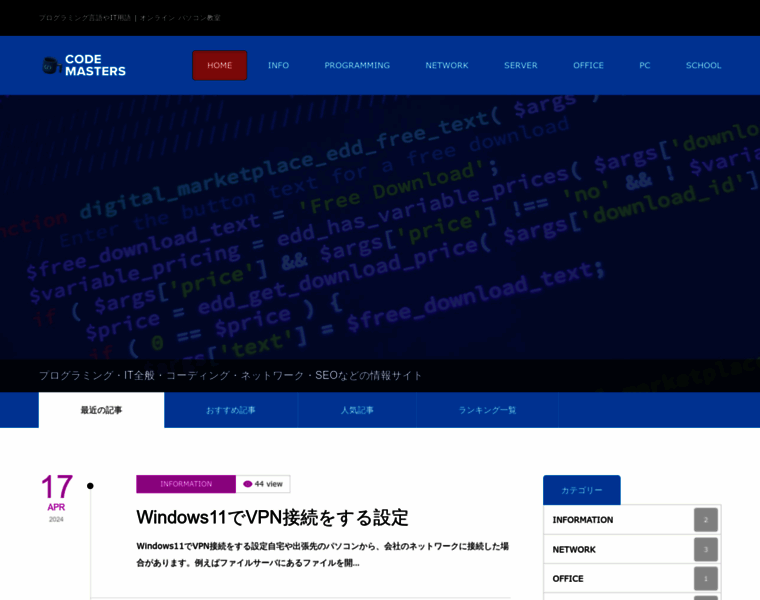Click the 44 view eye icon
This screenshot has height=600, width=760.
point(248,484)
